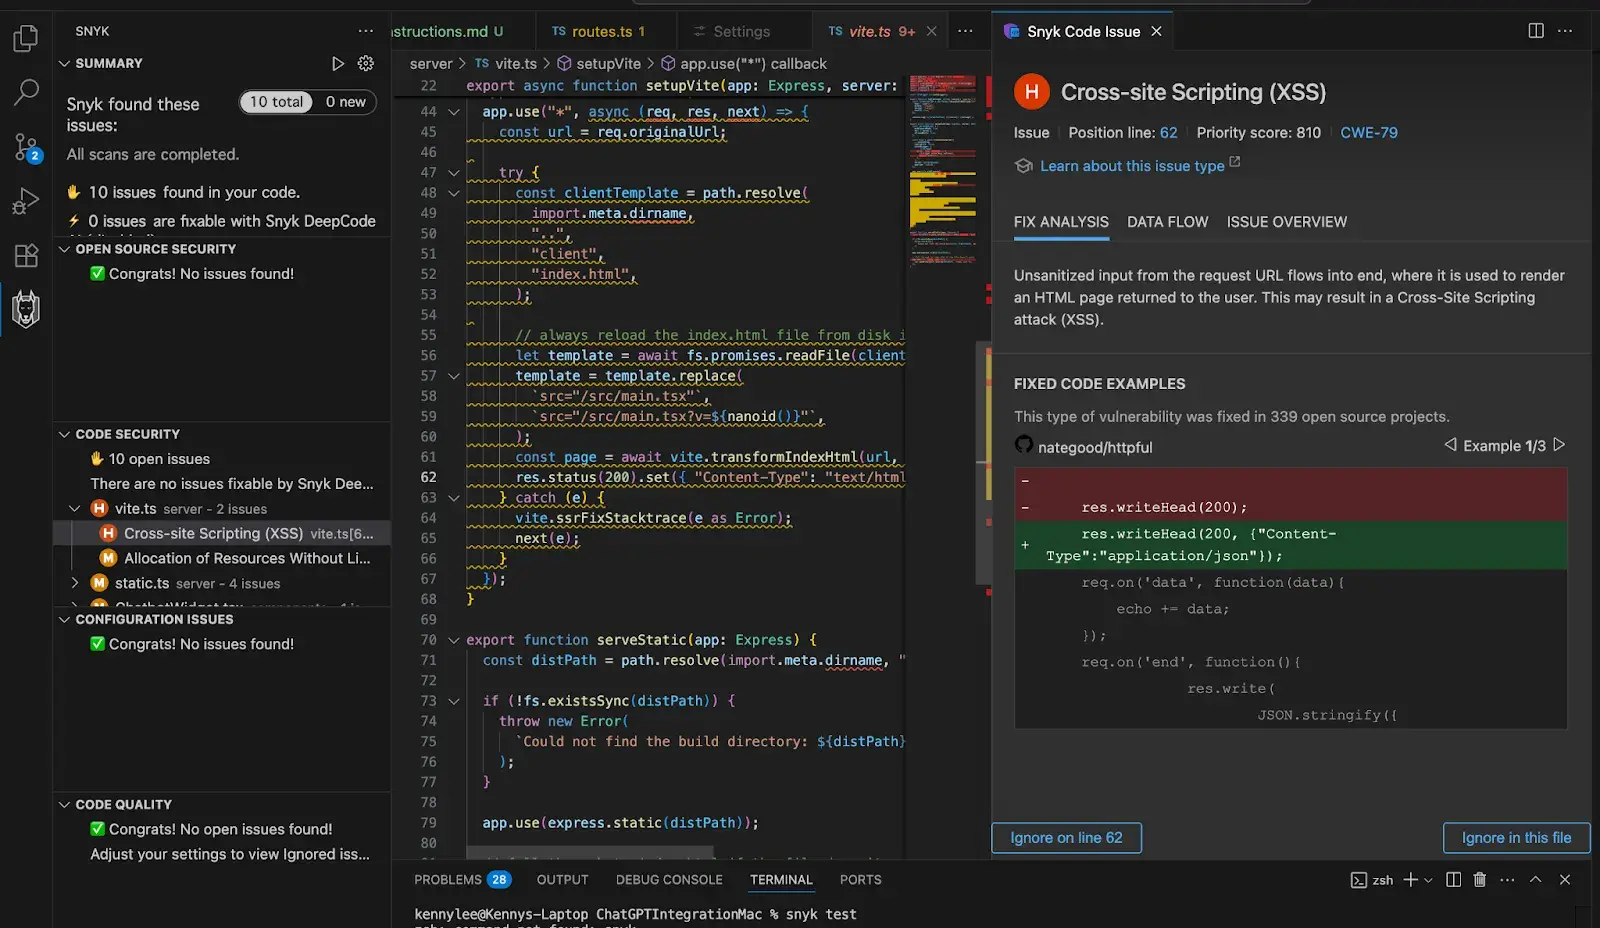Expand the static.ts issues tree node

point(75,583)
